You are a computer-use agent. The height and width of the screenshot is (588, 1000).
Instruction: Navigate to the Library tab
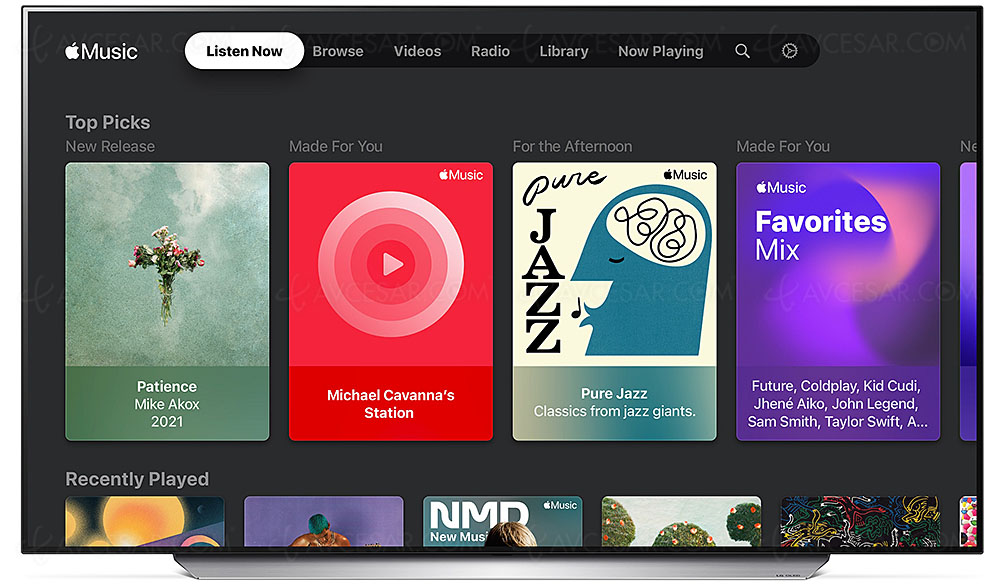pyautogui.click(x=564, y=51)
